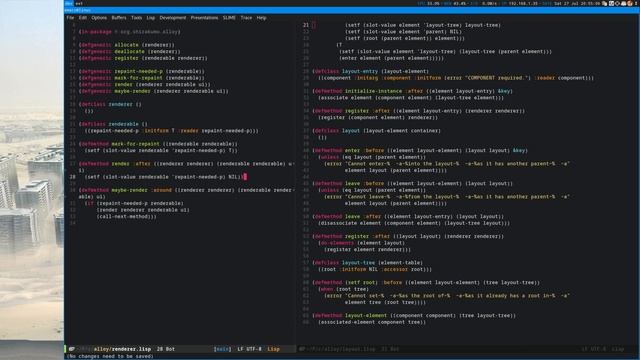Click 'layout-entry' defclass name in right pane
Screen dimensions: 640x360
[360, 71]
